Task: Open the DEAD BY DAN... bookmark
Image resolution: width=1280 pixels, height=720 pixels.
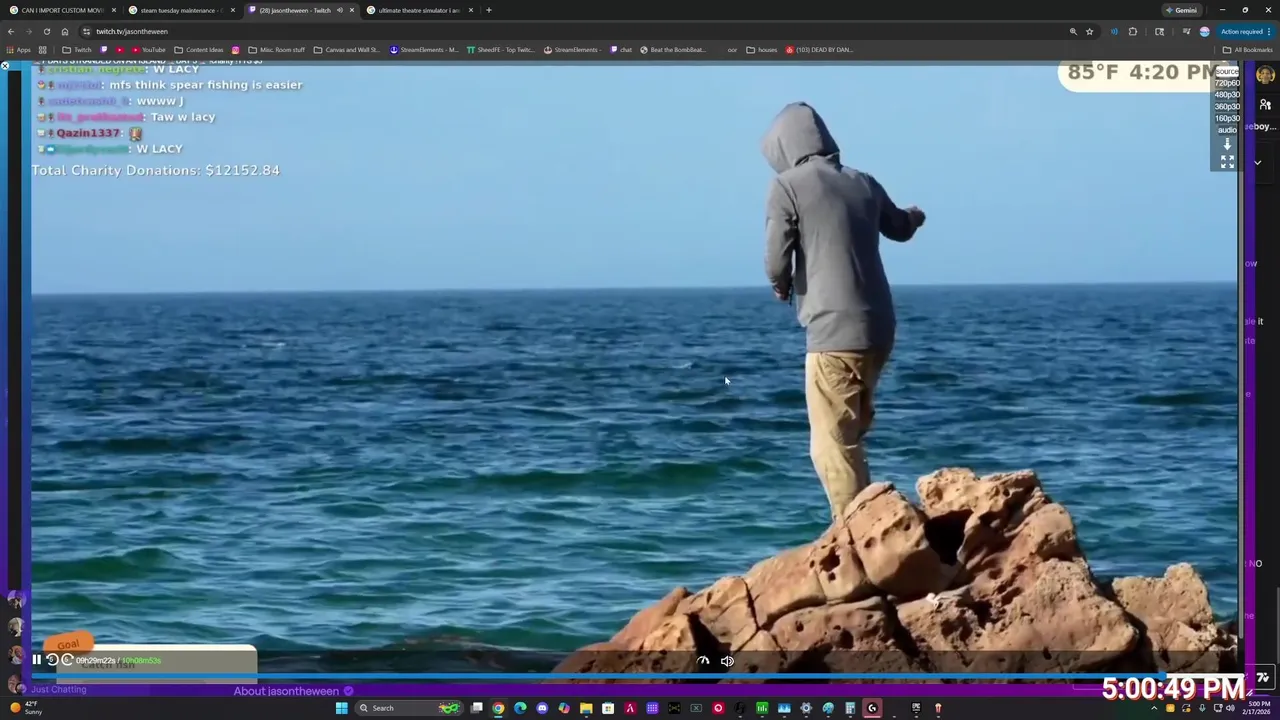Action: tap(819, 50)
